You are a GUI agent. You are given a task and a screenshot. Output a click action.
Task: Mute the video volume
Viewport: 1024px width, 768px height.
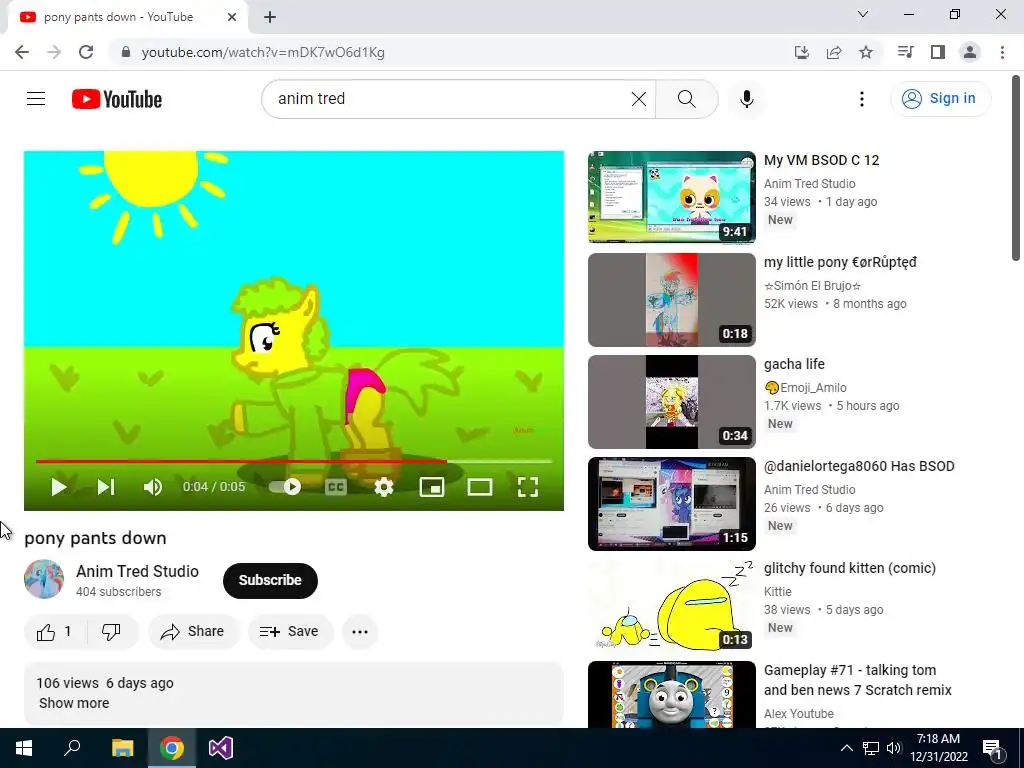coord(153,487)
